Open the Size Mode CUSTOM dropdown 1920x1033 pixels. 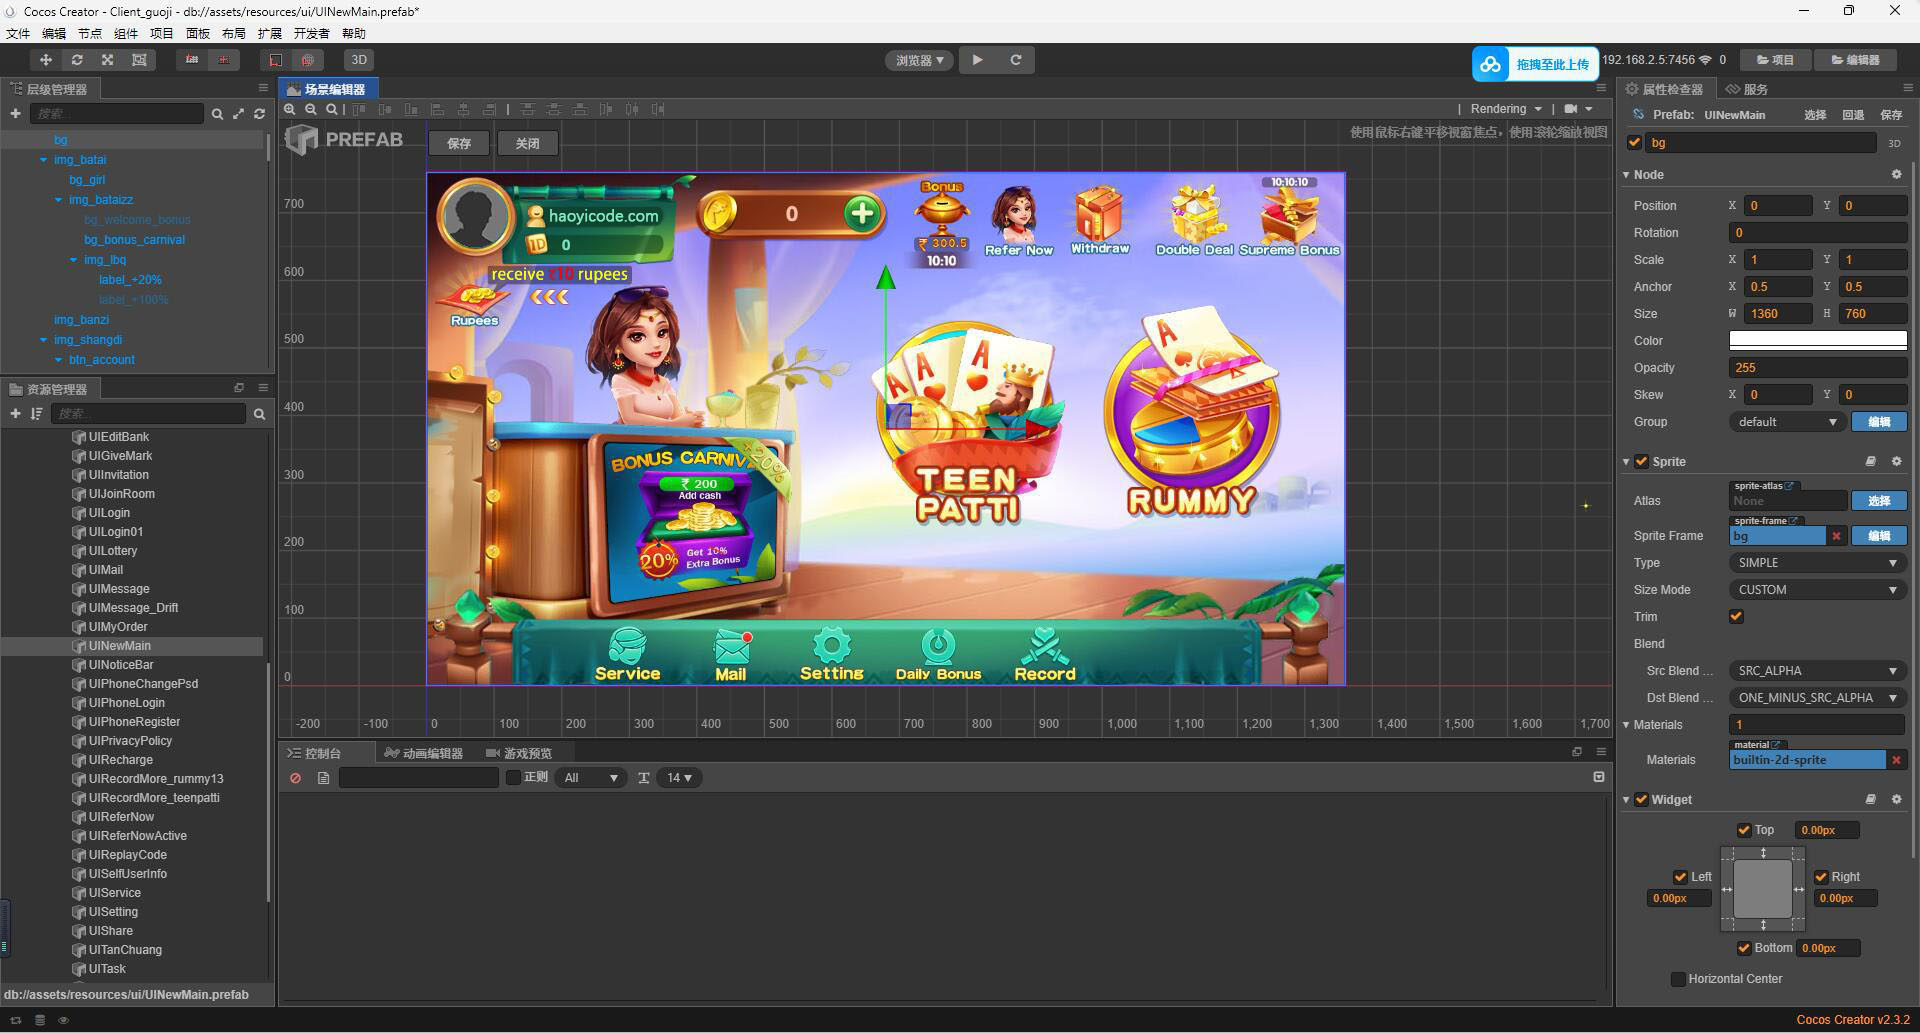click(x=1817, y=590)
